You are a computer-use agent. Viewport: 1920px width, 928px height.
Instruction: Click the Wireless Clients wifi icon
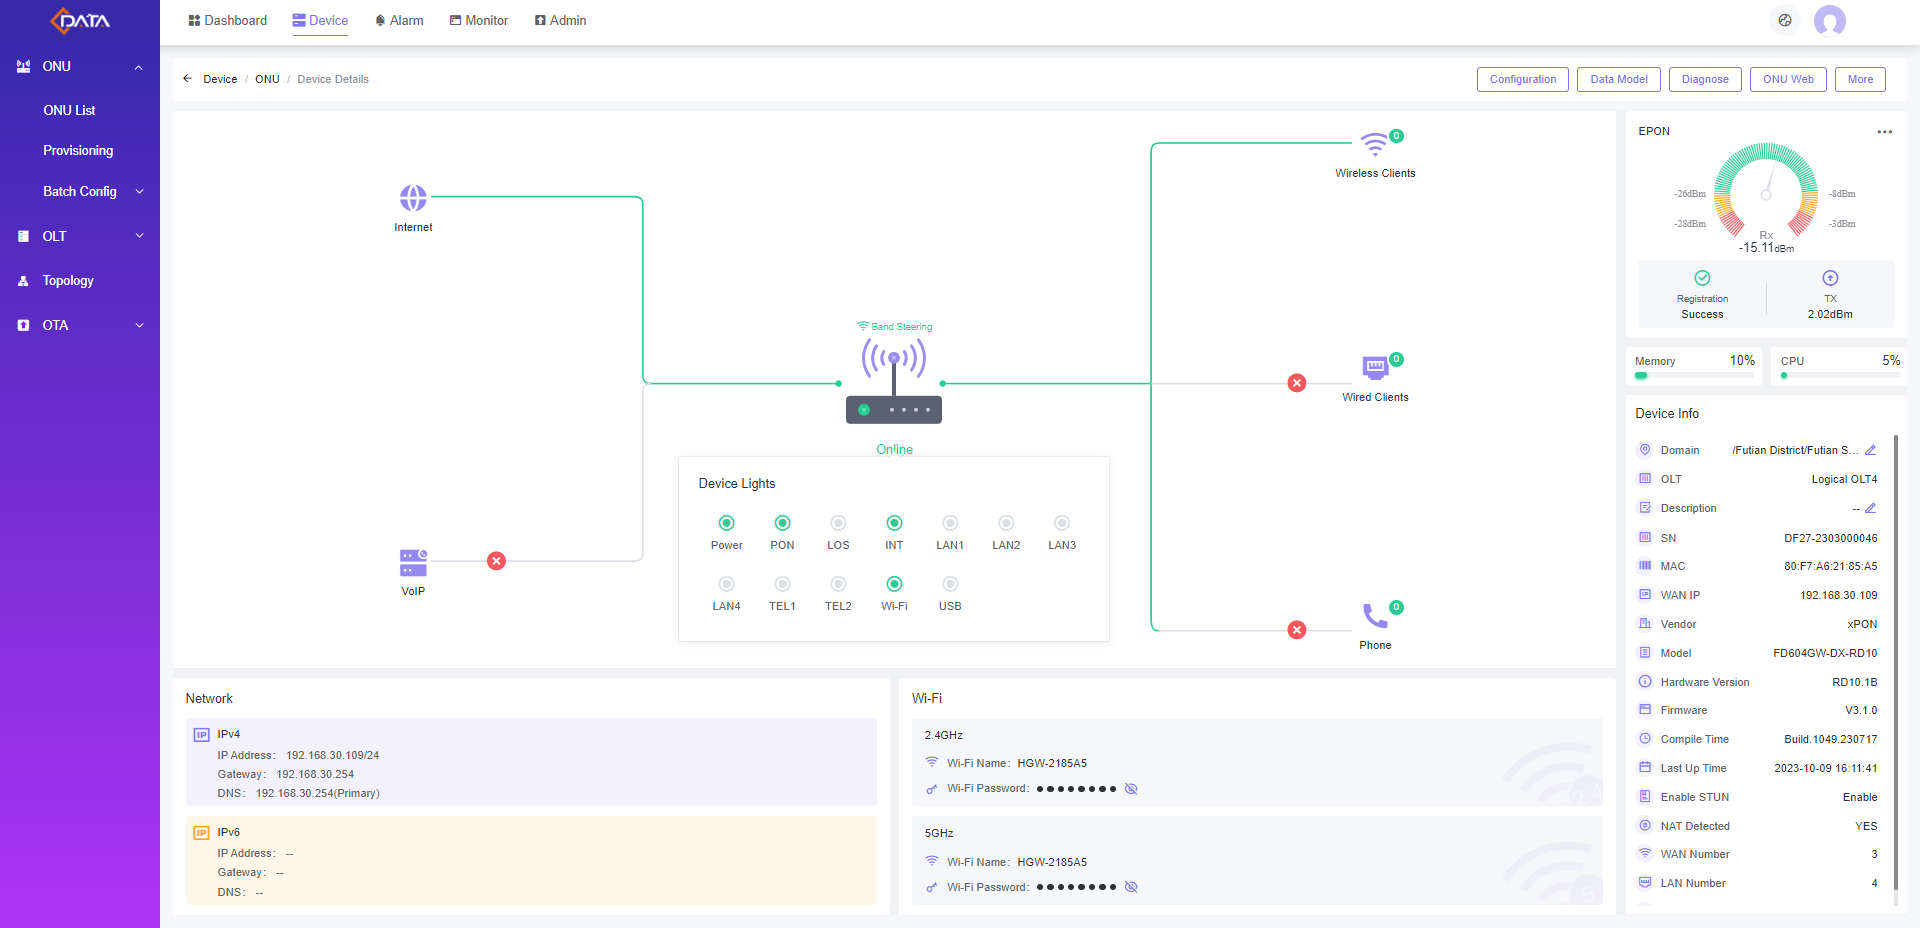tap(1375, 144)
